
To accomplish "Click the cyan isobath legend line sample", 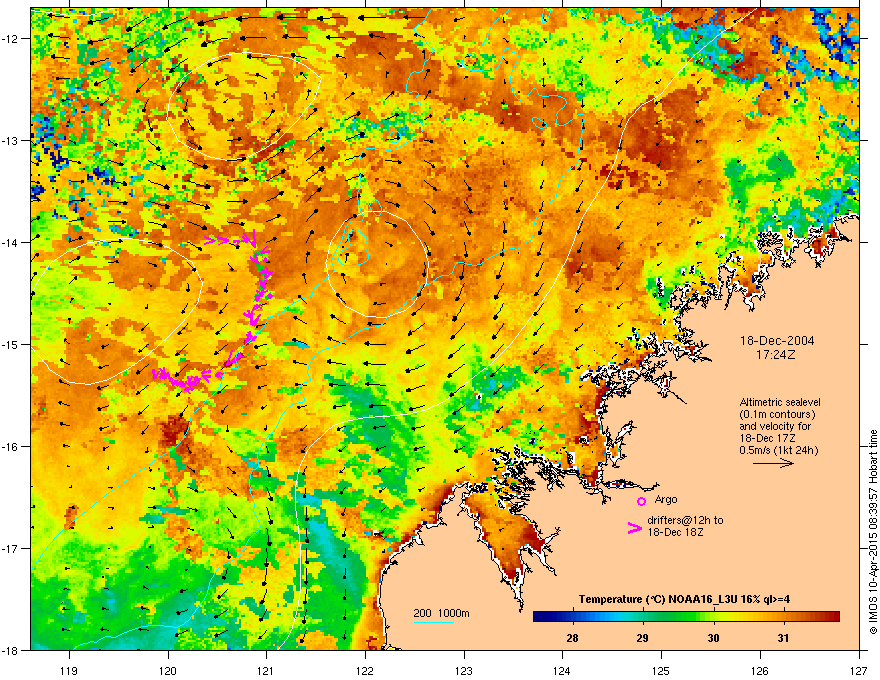I will 434,622.
